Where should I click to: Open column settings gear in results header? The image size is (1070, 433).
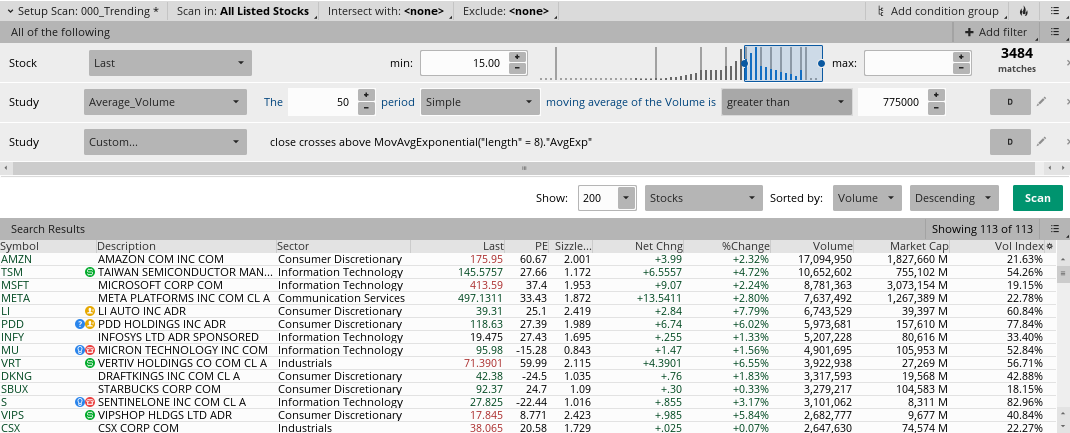[x=1050, y=246]
